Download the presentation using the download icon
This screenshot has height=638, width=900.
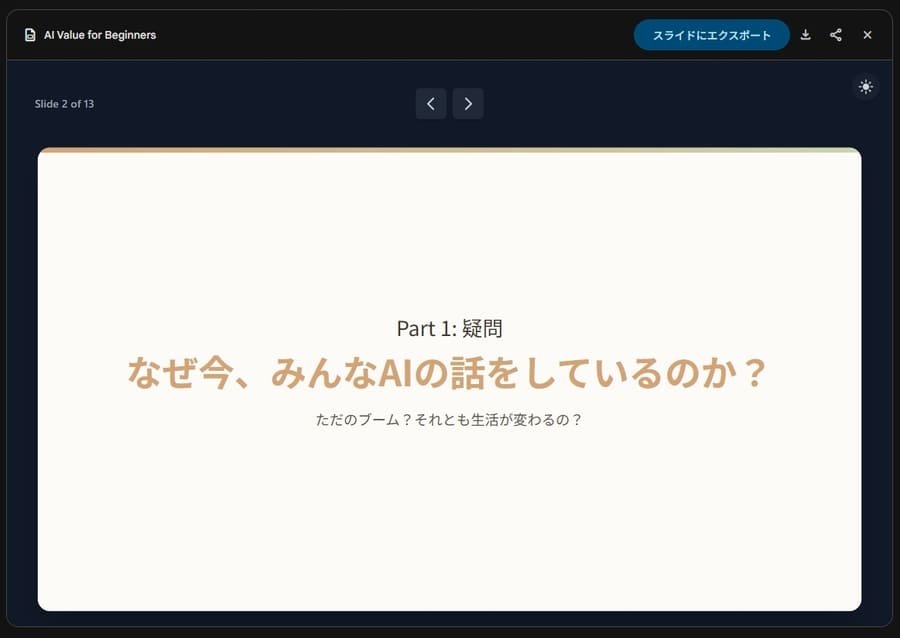(806, 34)
